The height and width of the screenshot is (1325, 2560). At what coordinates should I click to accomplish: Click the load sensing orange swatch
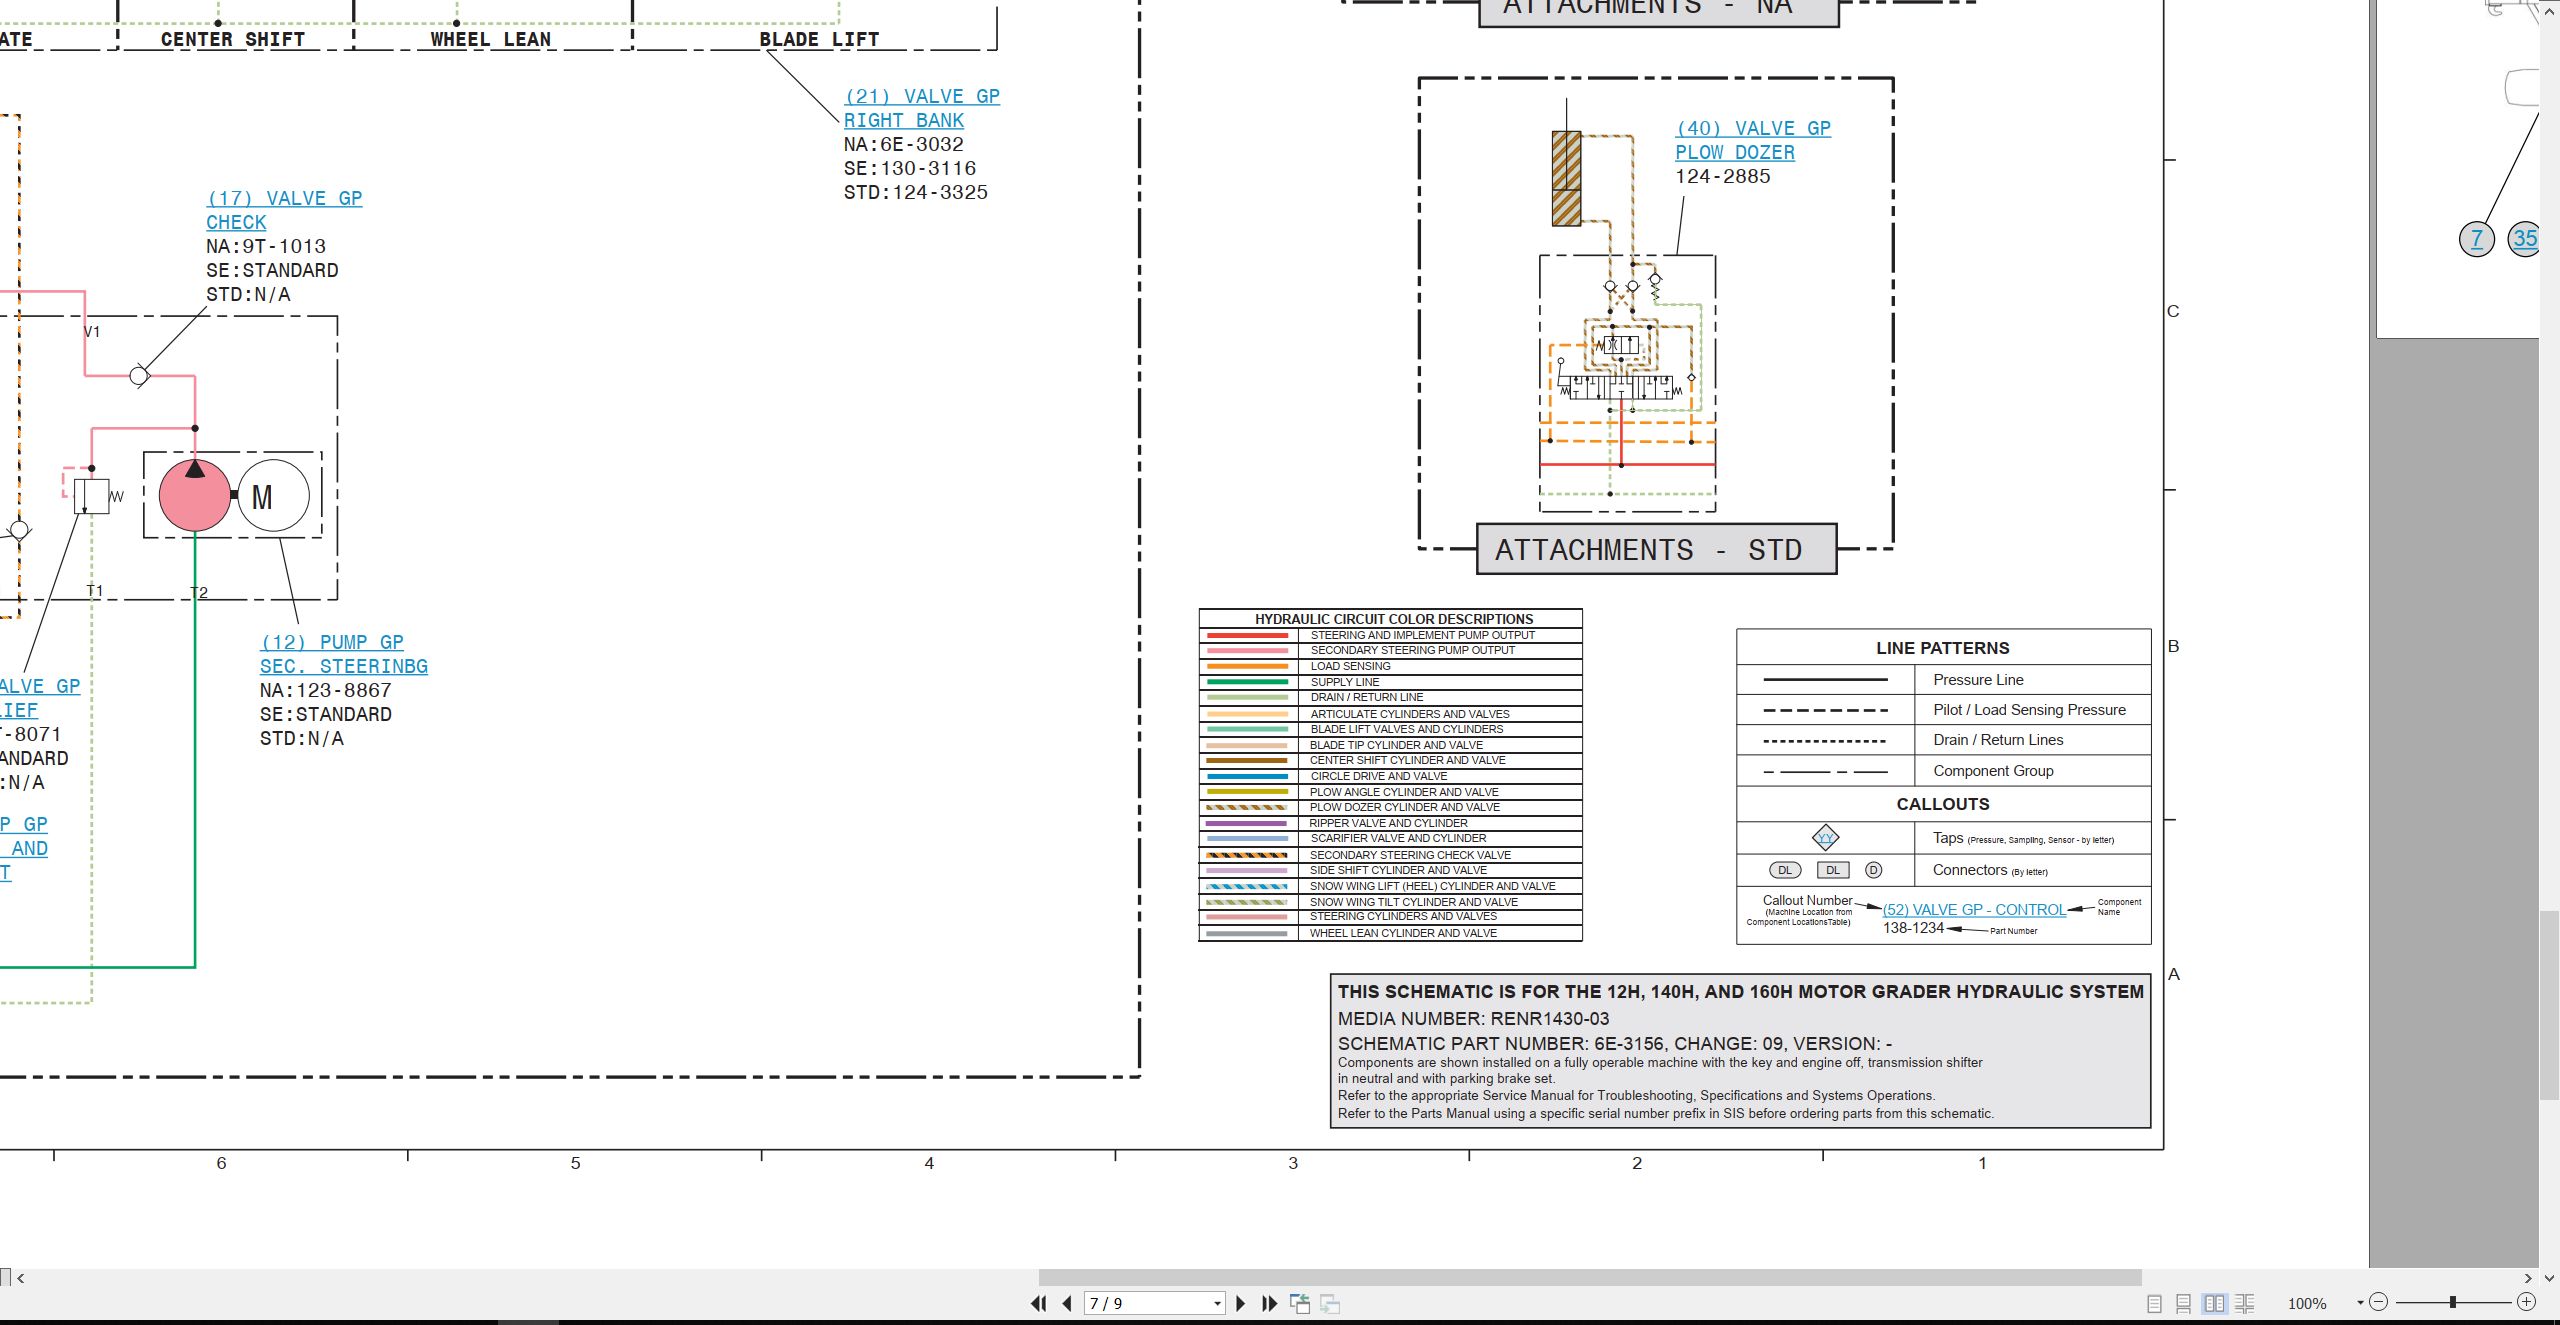coord(1247,666)
